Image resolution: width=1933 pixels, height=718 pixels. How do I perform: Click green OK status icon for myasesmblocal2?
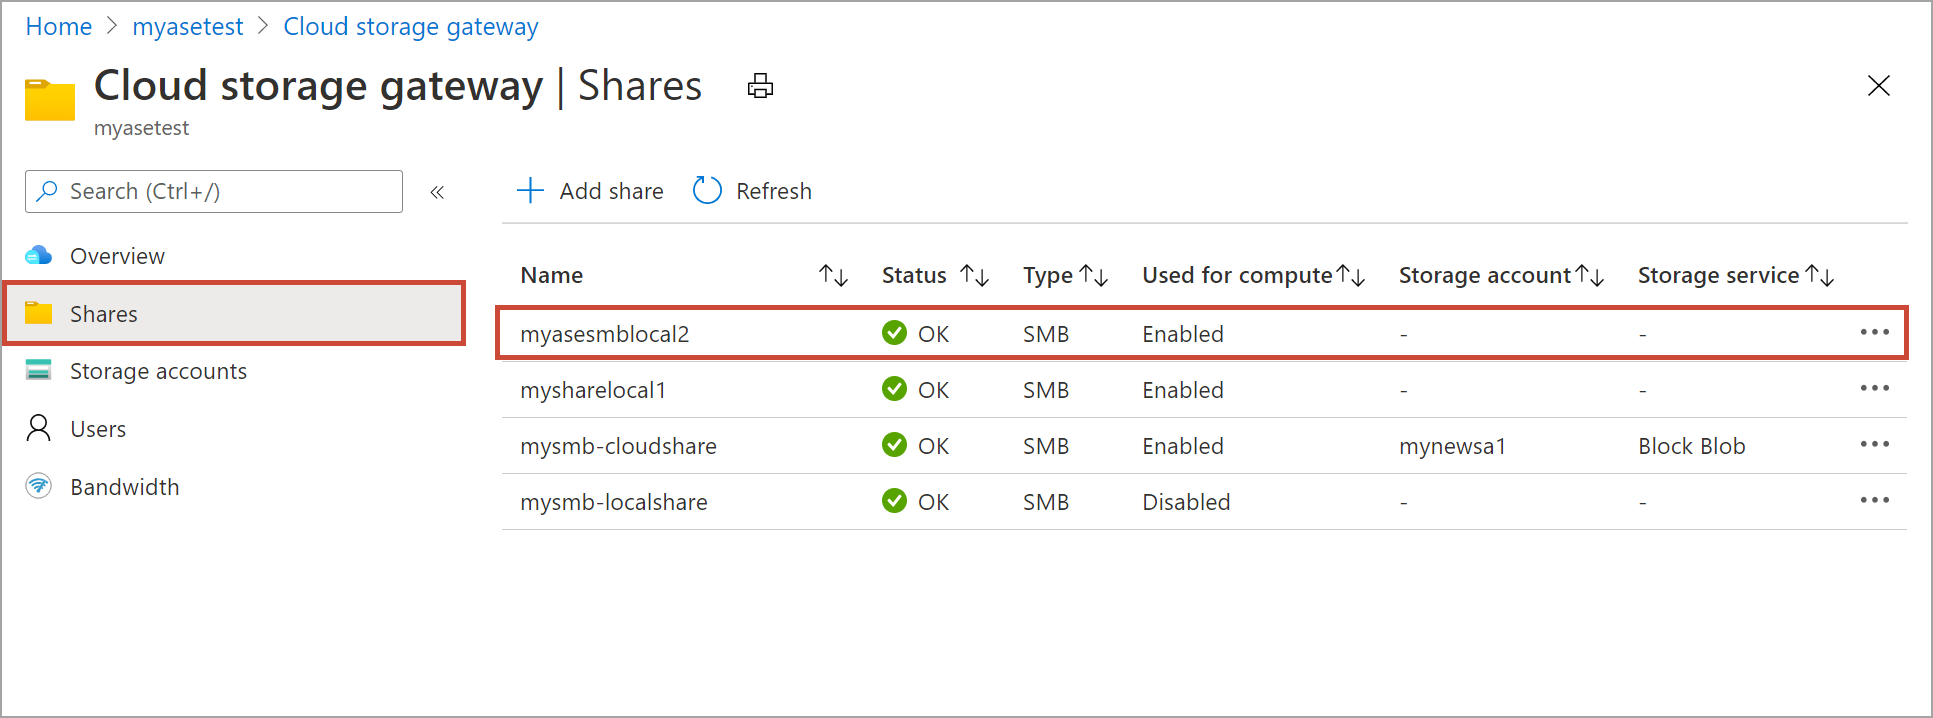click(894, 333)
